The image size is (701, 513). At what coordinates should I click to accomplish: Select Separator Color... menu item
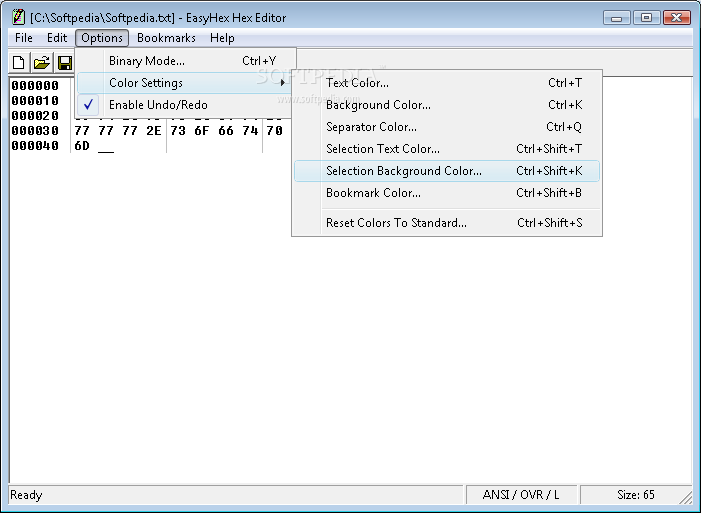pos(447,127)
